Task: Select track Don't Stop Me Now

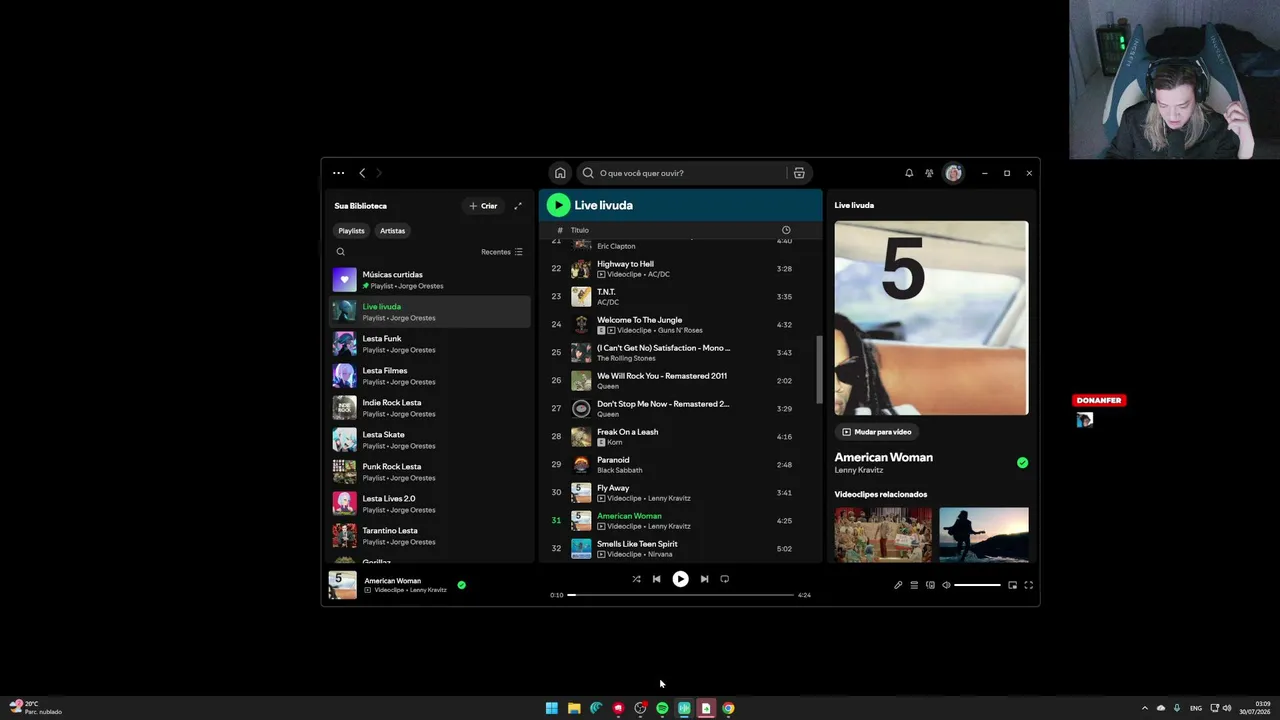Action: [x=679, y=409]
